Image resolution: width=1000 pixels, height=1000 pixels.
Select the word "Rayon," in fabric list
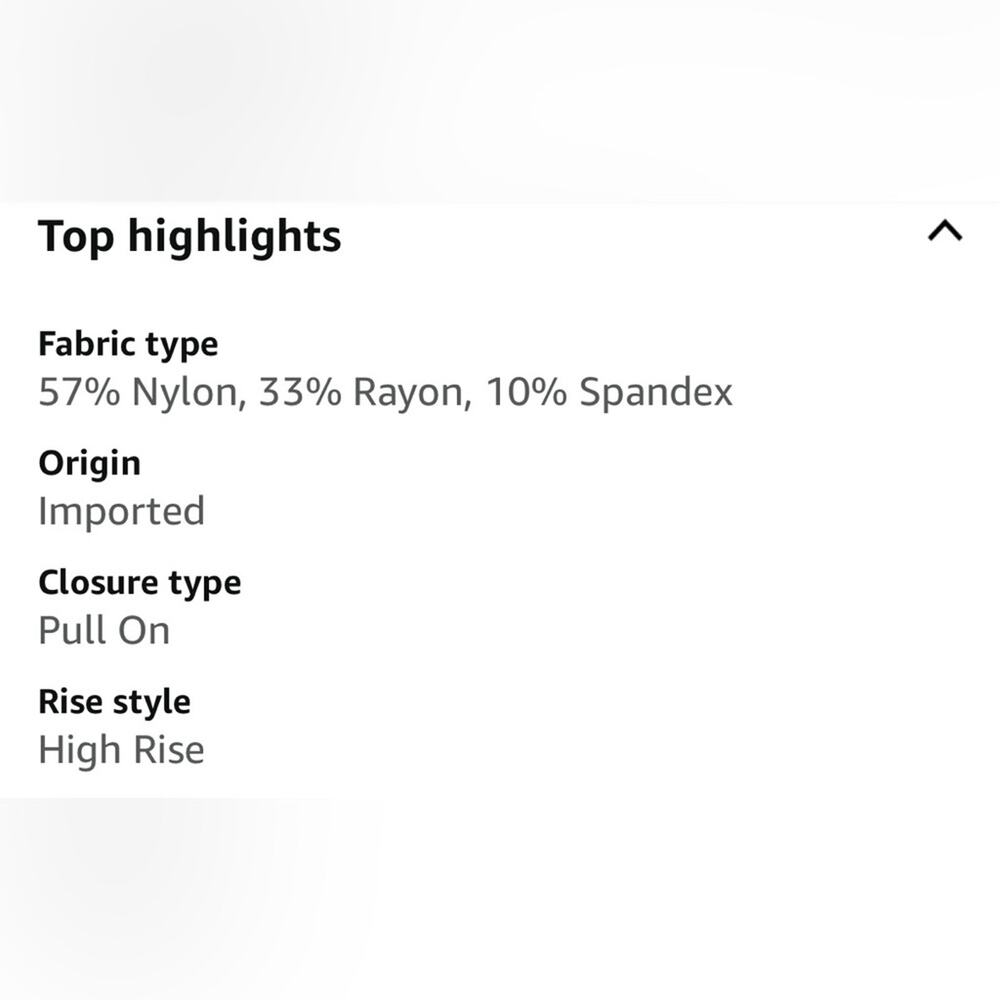[413, 393]
